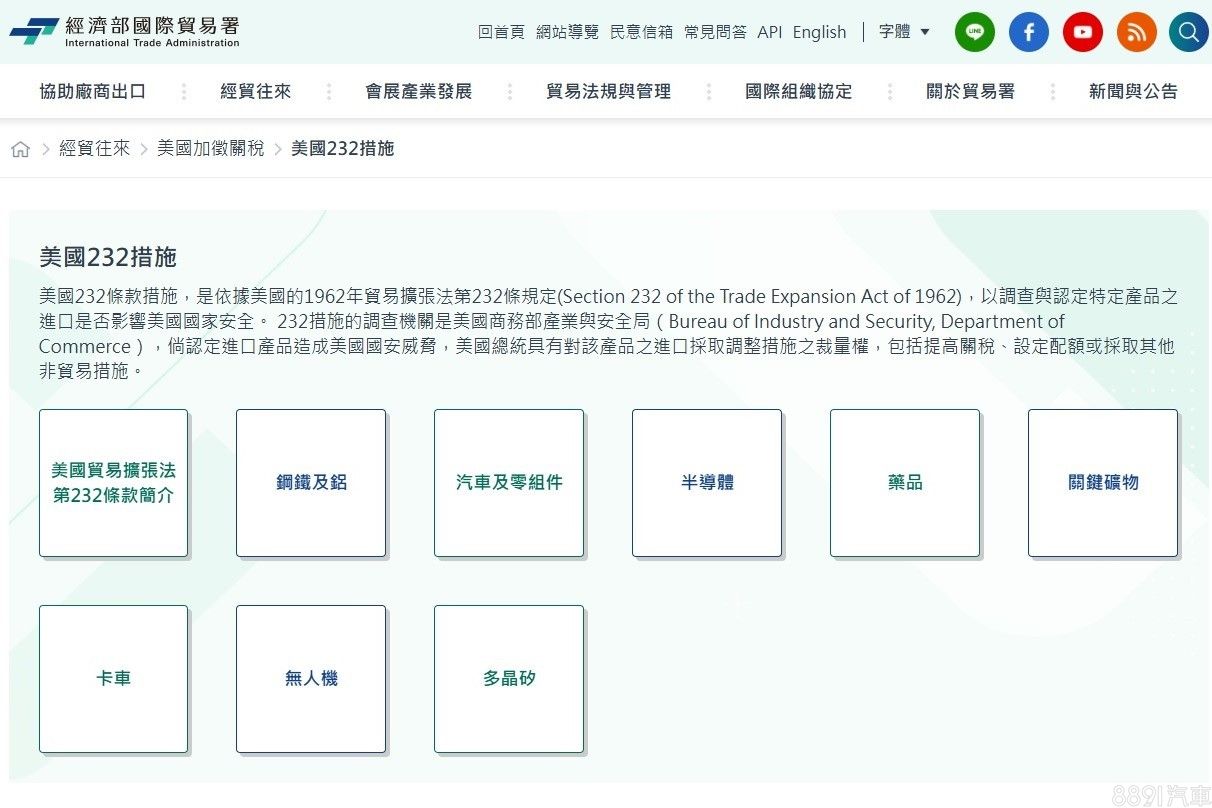Open the Facebook page icon

(x=1028, y=32)
